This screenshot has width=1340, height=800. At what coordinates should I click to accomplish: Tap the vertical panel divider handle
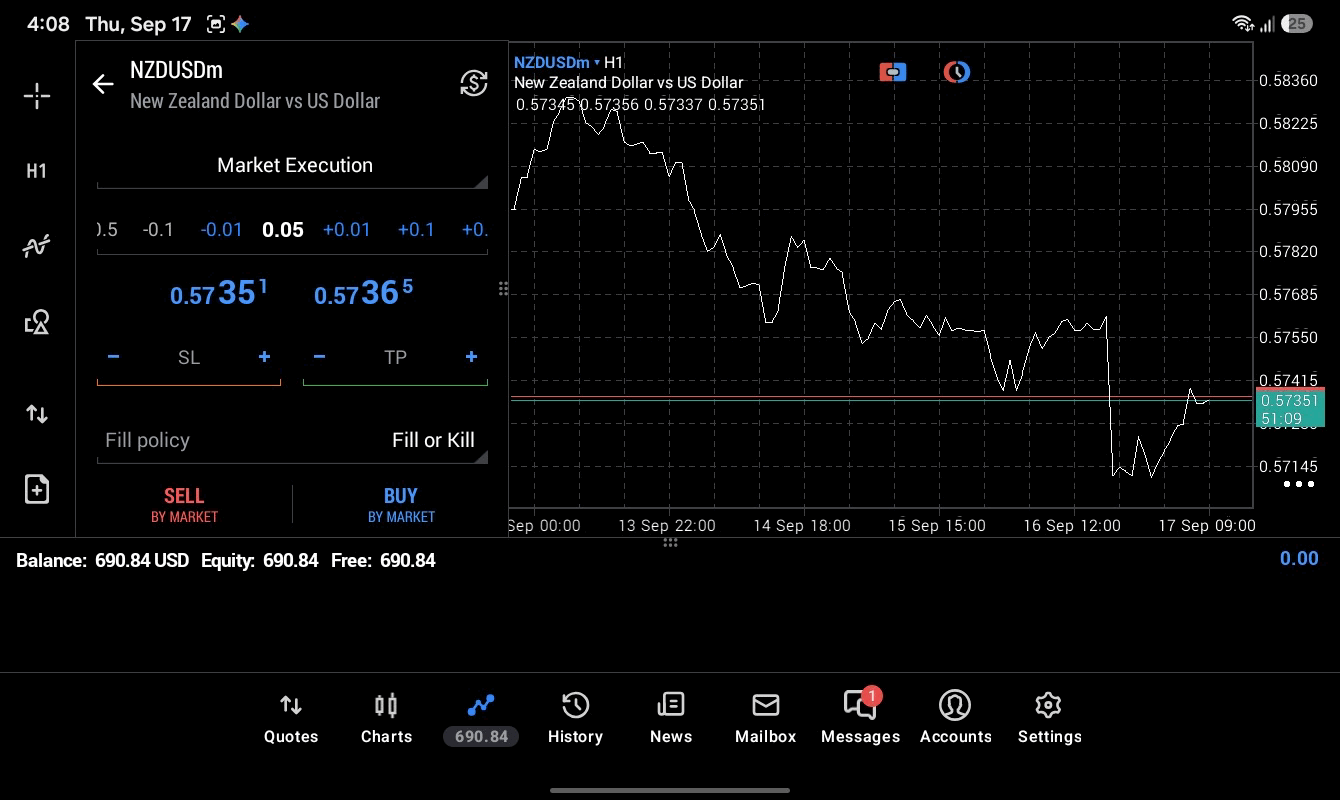coord(503,289)
